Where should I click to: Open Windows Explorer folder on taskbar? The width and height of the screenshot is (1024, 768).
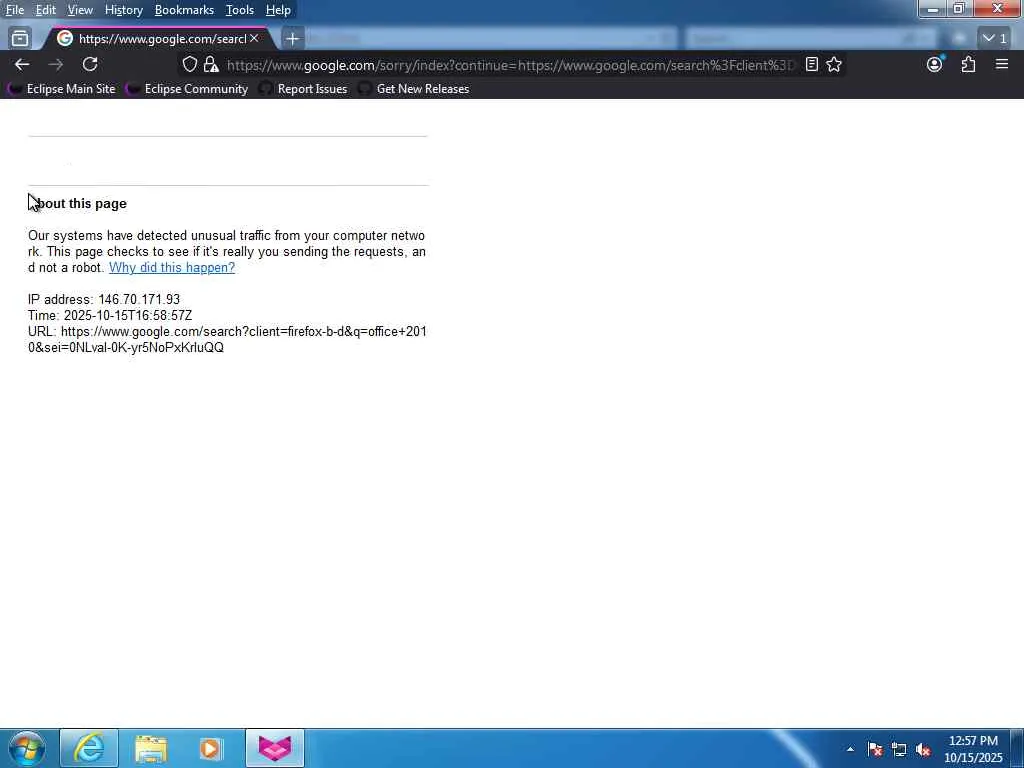click(151, 748)
